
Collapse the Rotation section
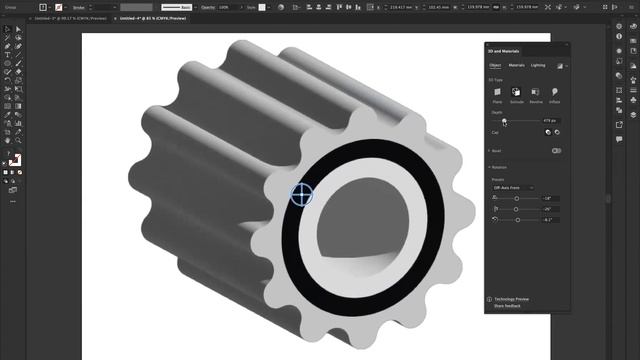(x=489, y=167)
